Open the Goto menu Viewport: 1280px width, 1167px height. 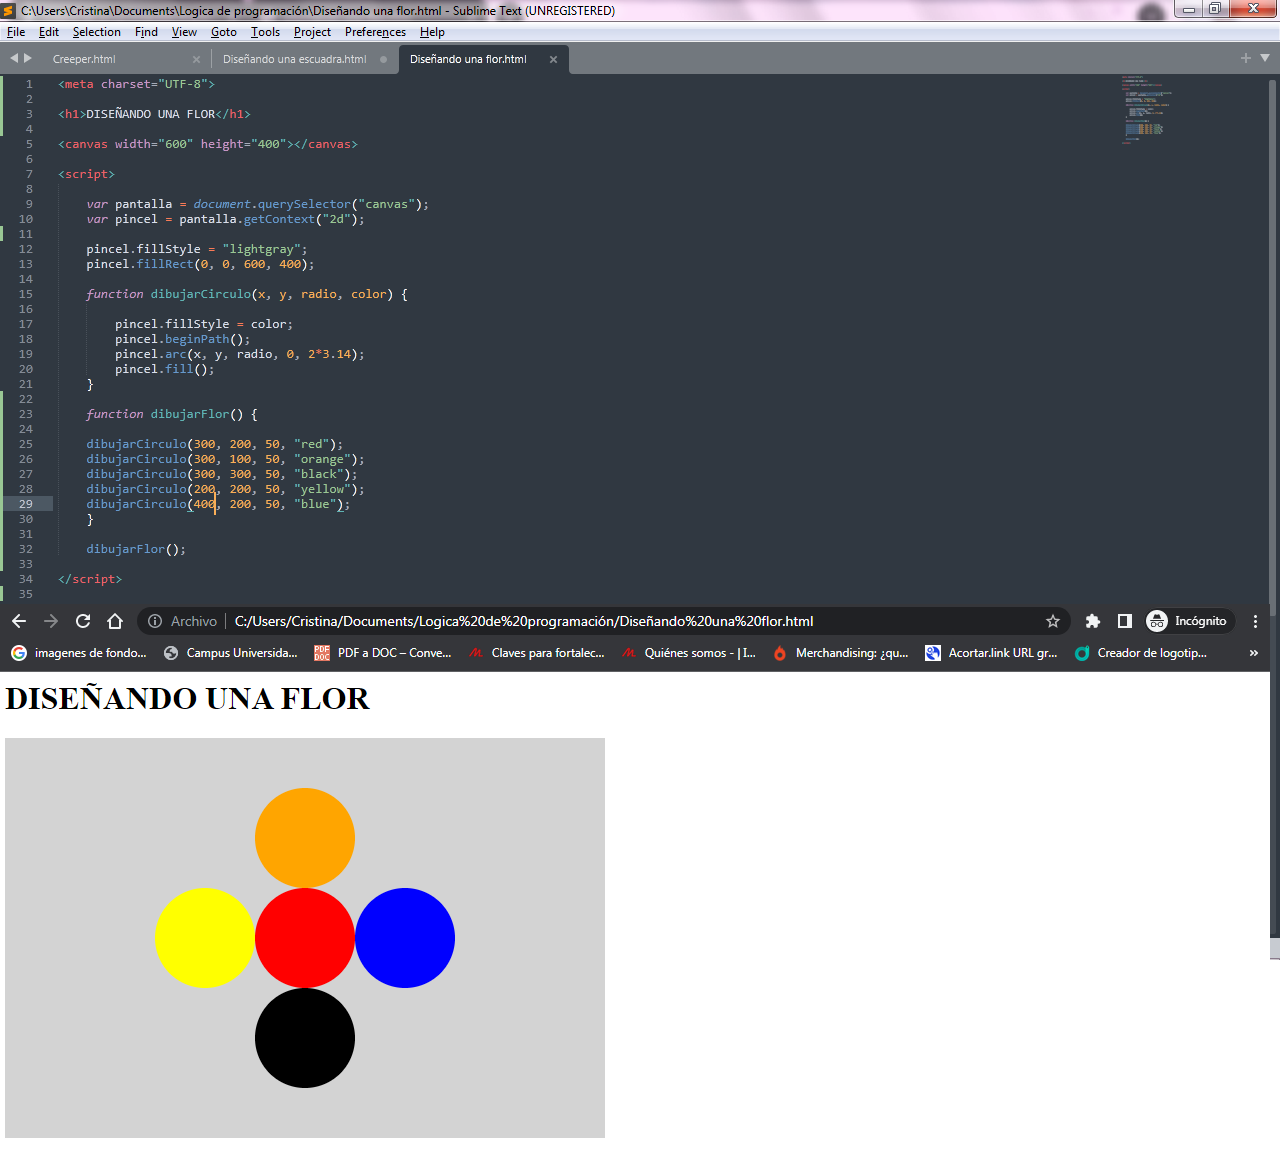(224, 32)
